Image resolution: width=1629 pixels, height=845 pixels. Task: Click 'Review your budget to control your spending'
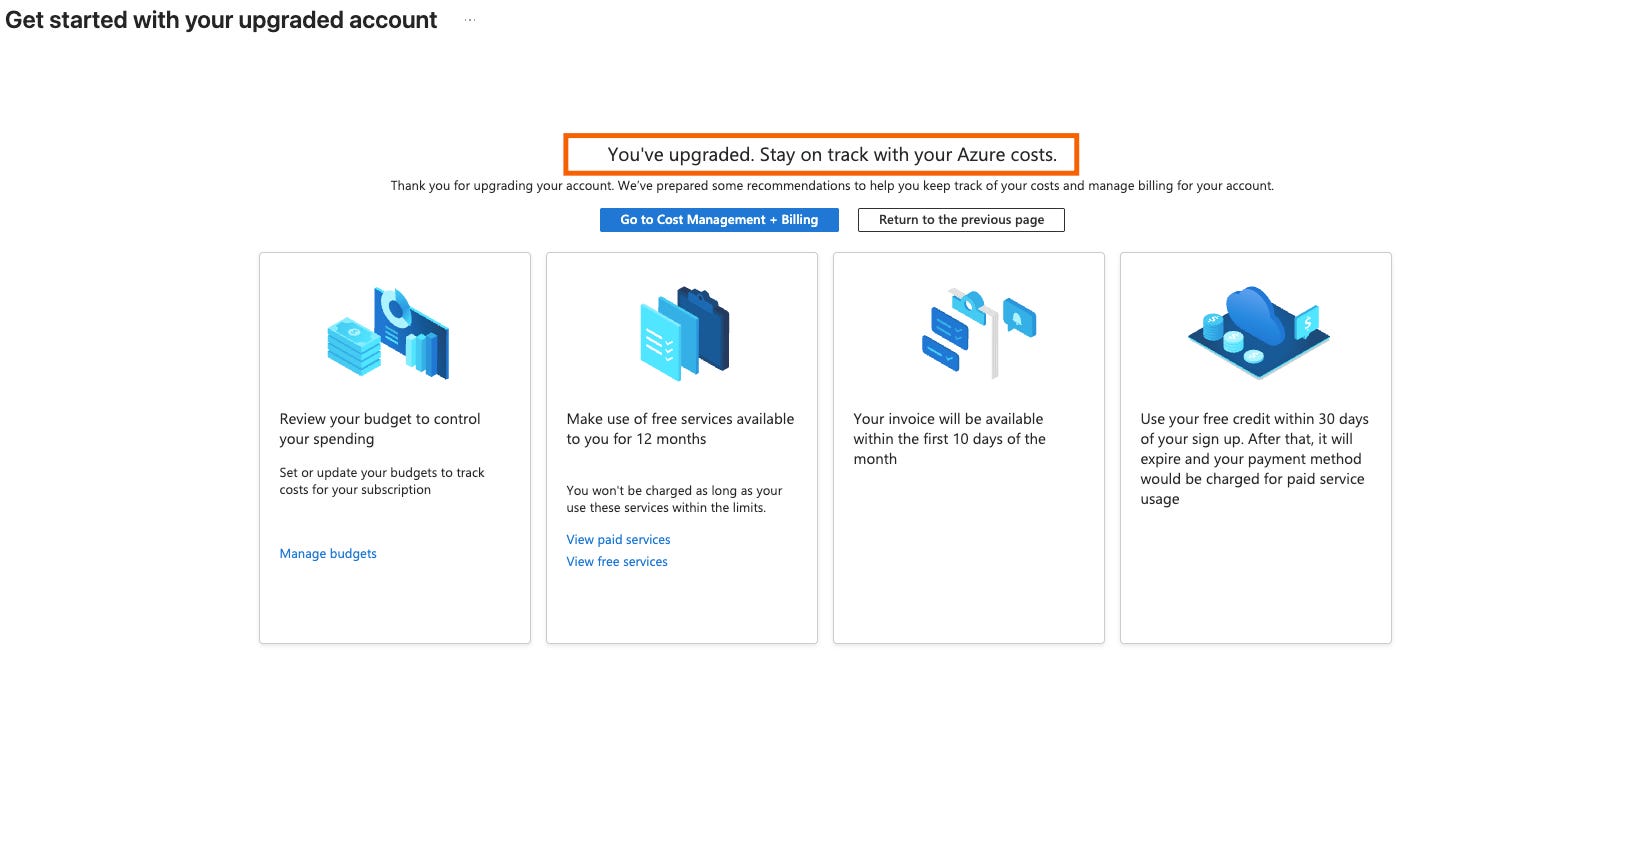[380, 429]
